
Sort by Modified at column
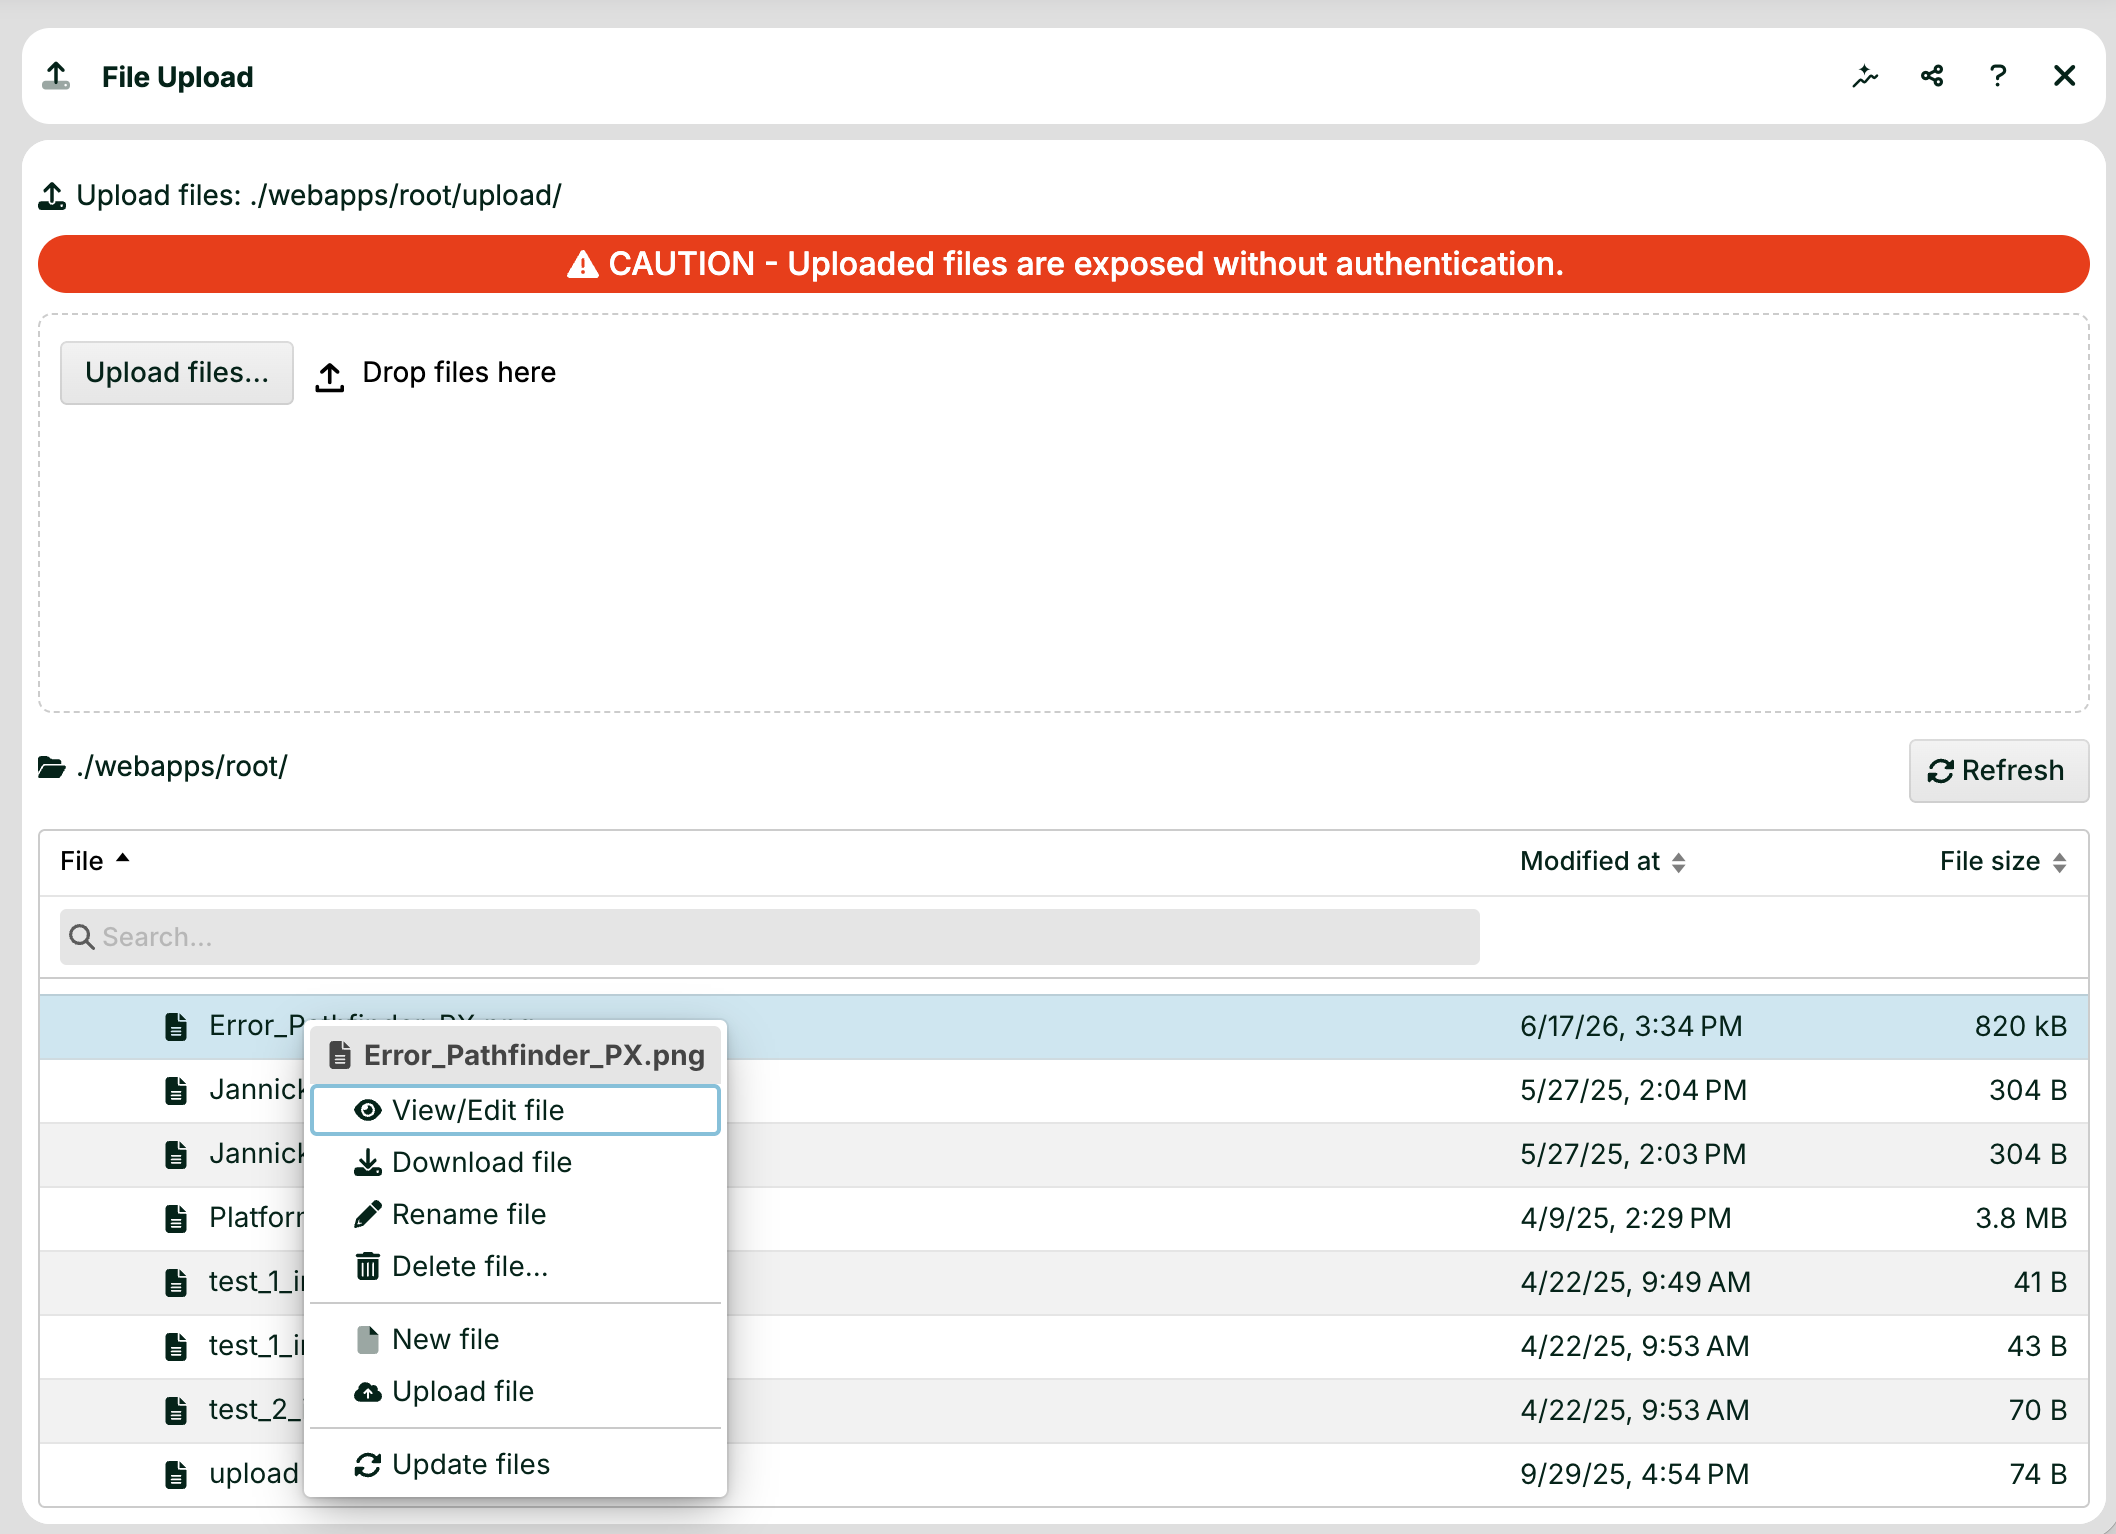1603,862
